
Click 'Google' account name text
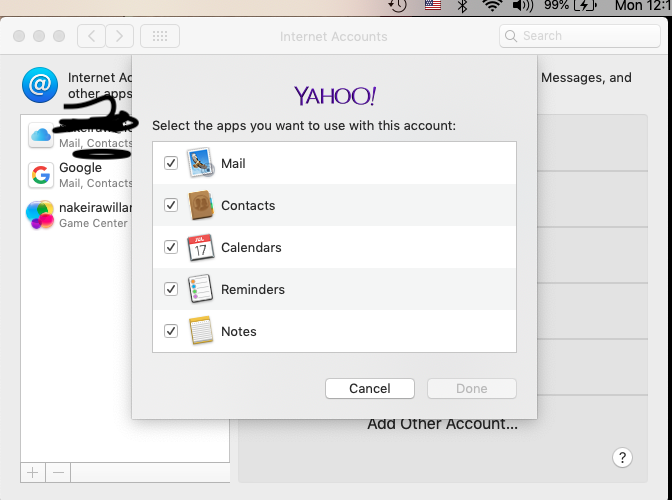point(81,168)
